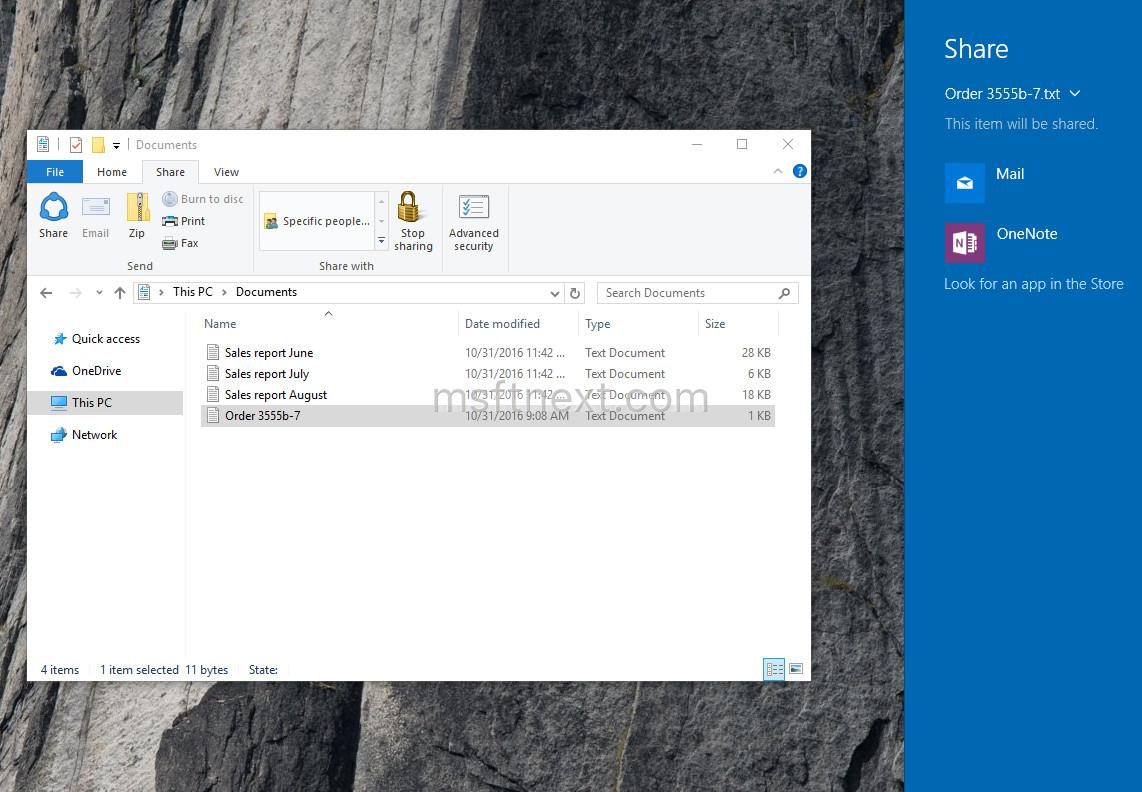
Task: Click the Print icon
Action: coord(172,221)
